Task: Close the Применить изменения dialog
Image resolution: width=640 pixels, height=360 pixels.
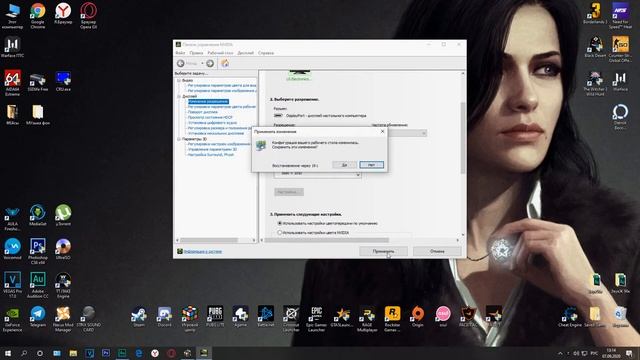Action: click(x=382, y=131)
